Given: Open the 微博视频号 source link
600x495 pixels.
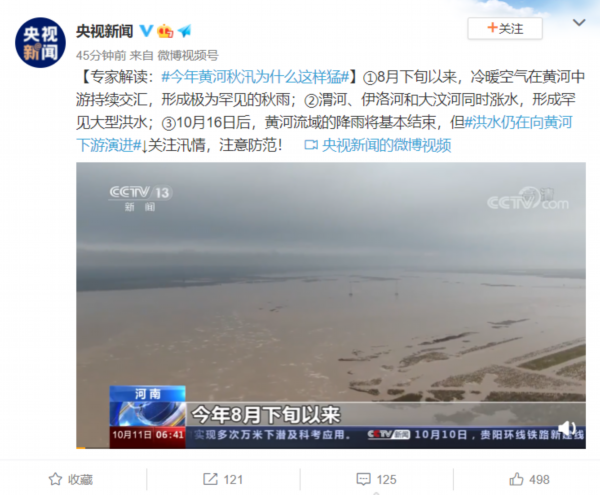Looking at the screenshot, I should pos(188,55).
